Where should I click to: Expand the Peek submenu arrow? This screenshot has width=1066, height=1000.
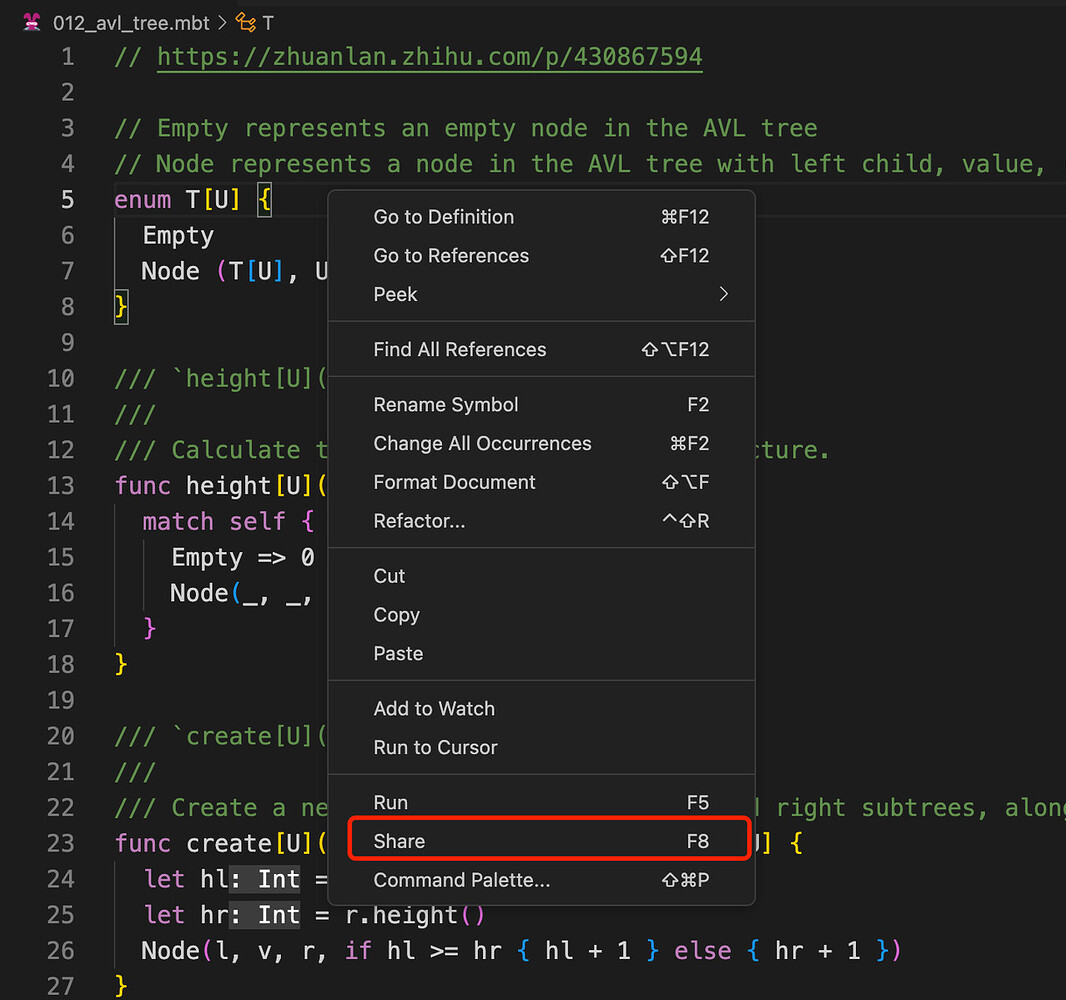(x=723, y=294)
